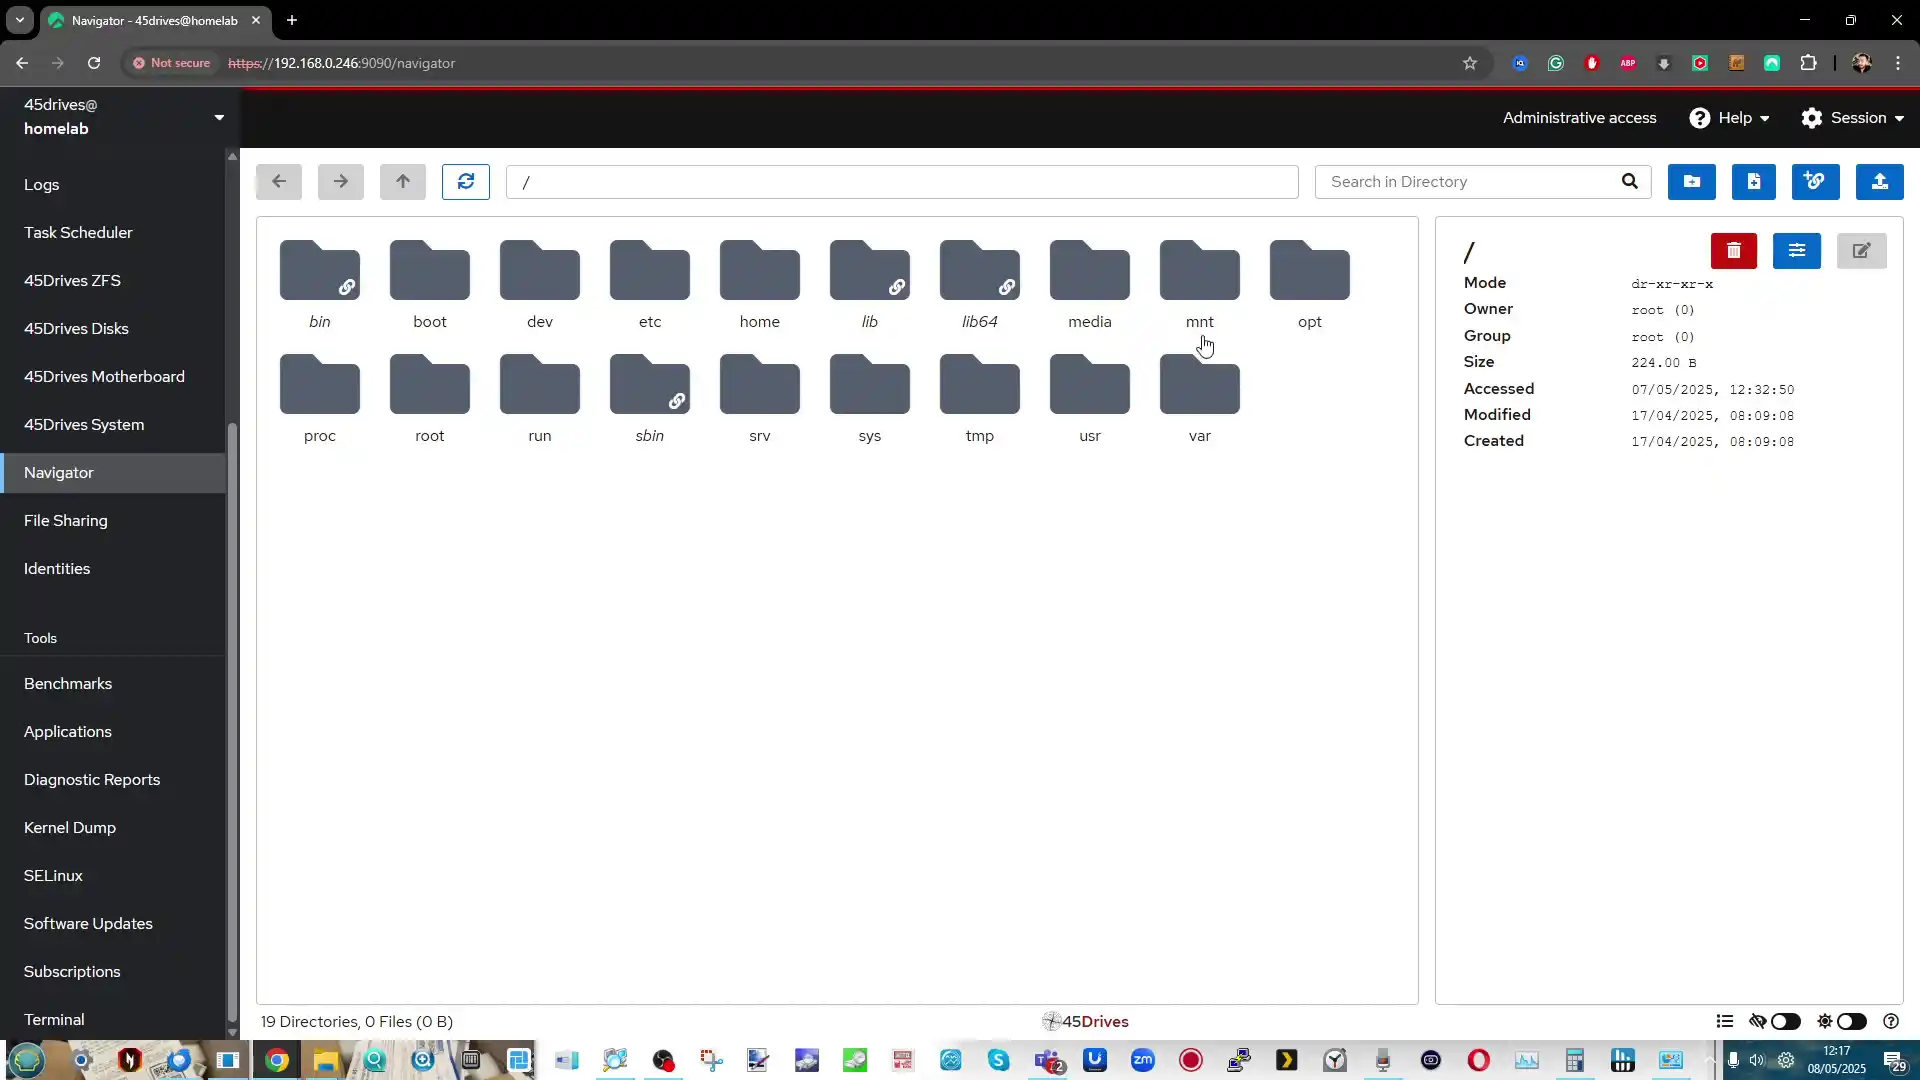This screenshot has width=1920, height=1080.
Task: Bookmark this page with star icon
Action: pyautogui.click(x=1470, y=63)
